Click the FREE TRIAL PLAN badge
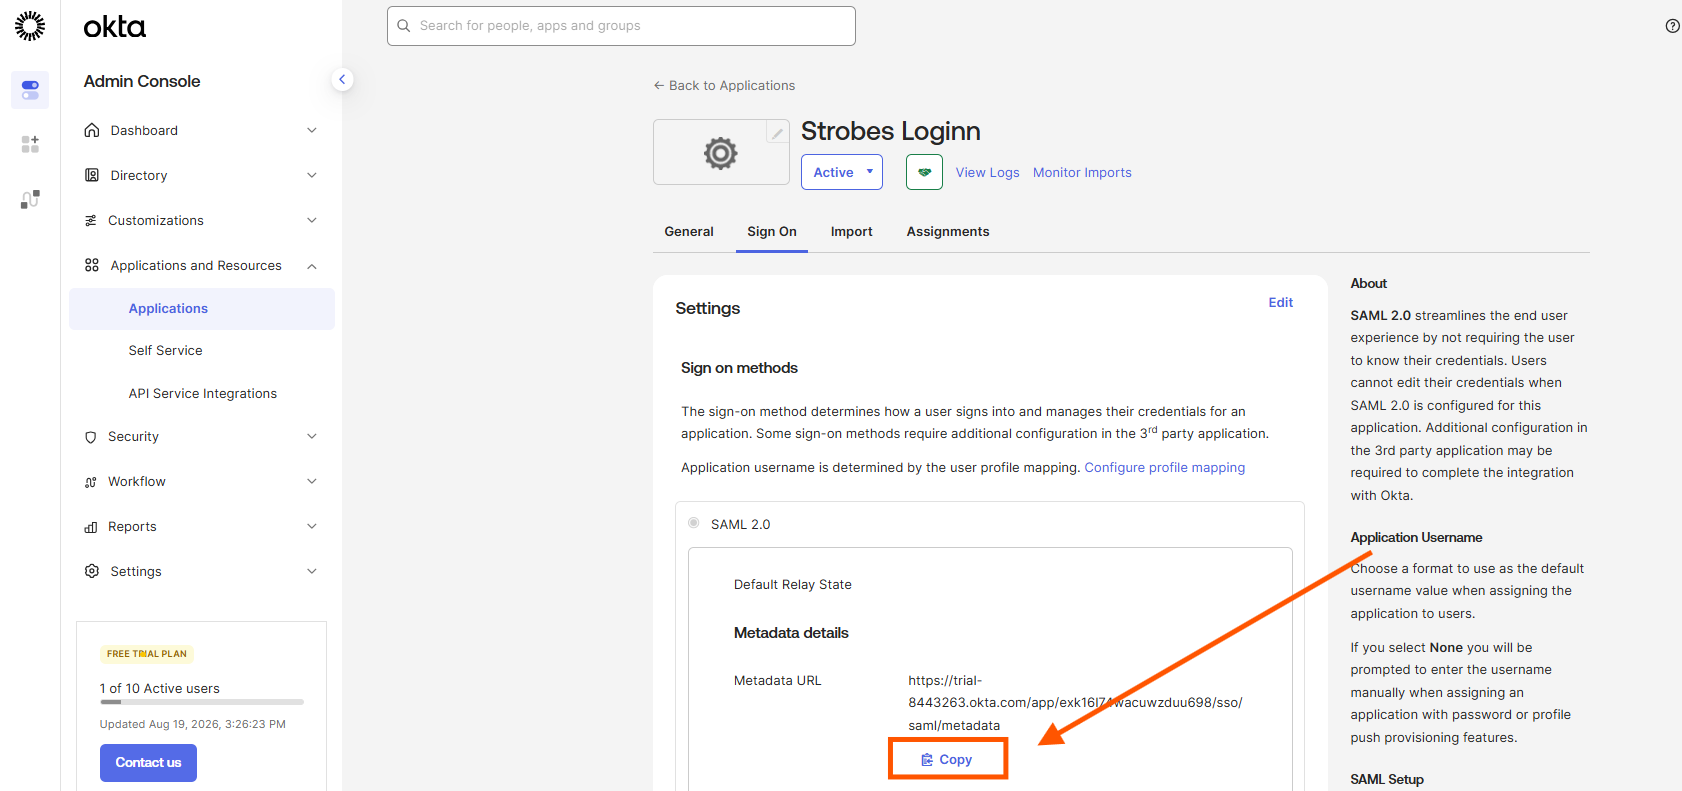 click(147, 654)
